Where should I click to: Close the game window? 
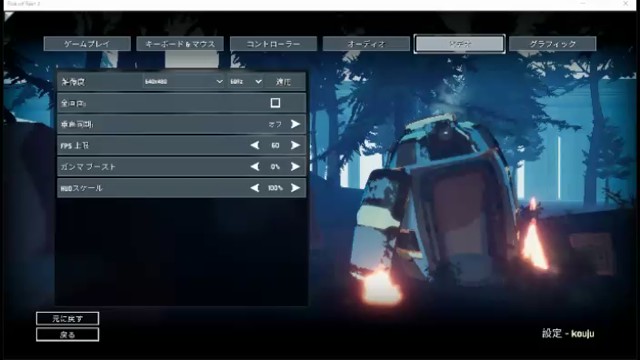[x=626, y=4]
